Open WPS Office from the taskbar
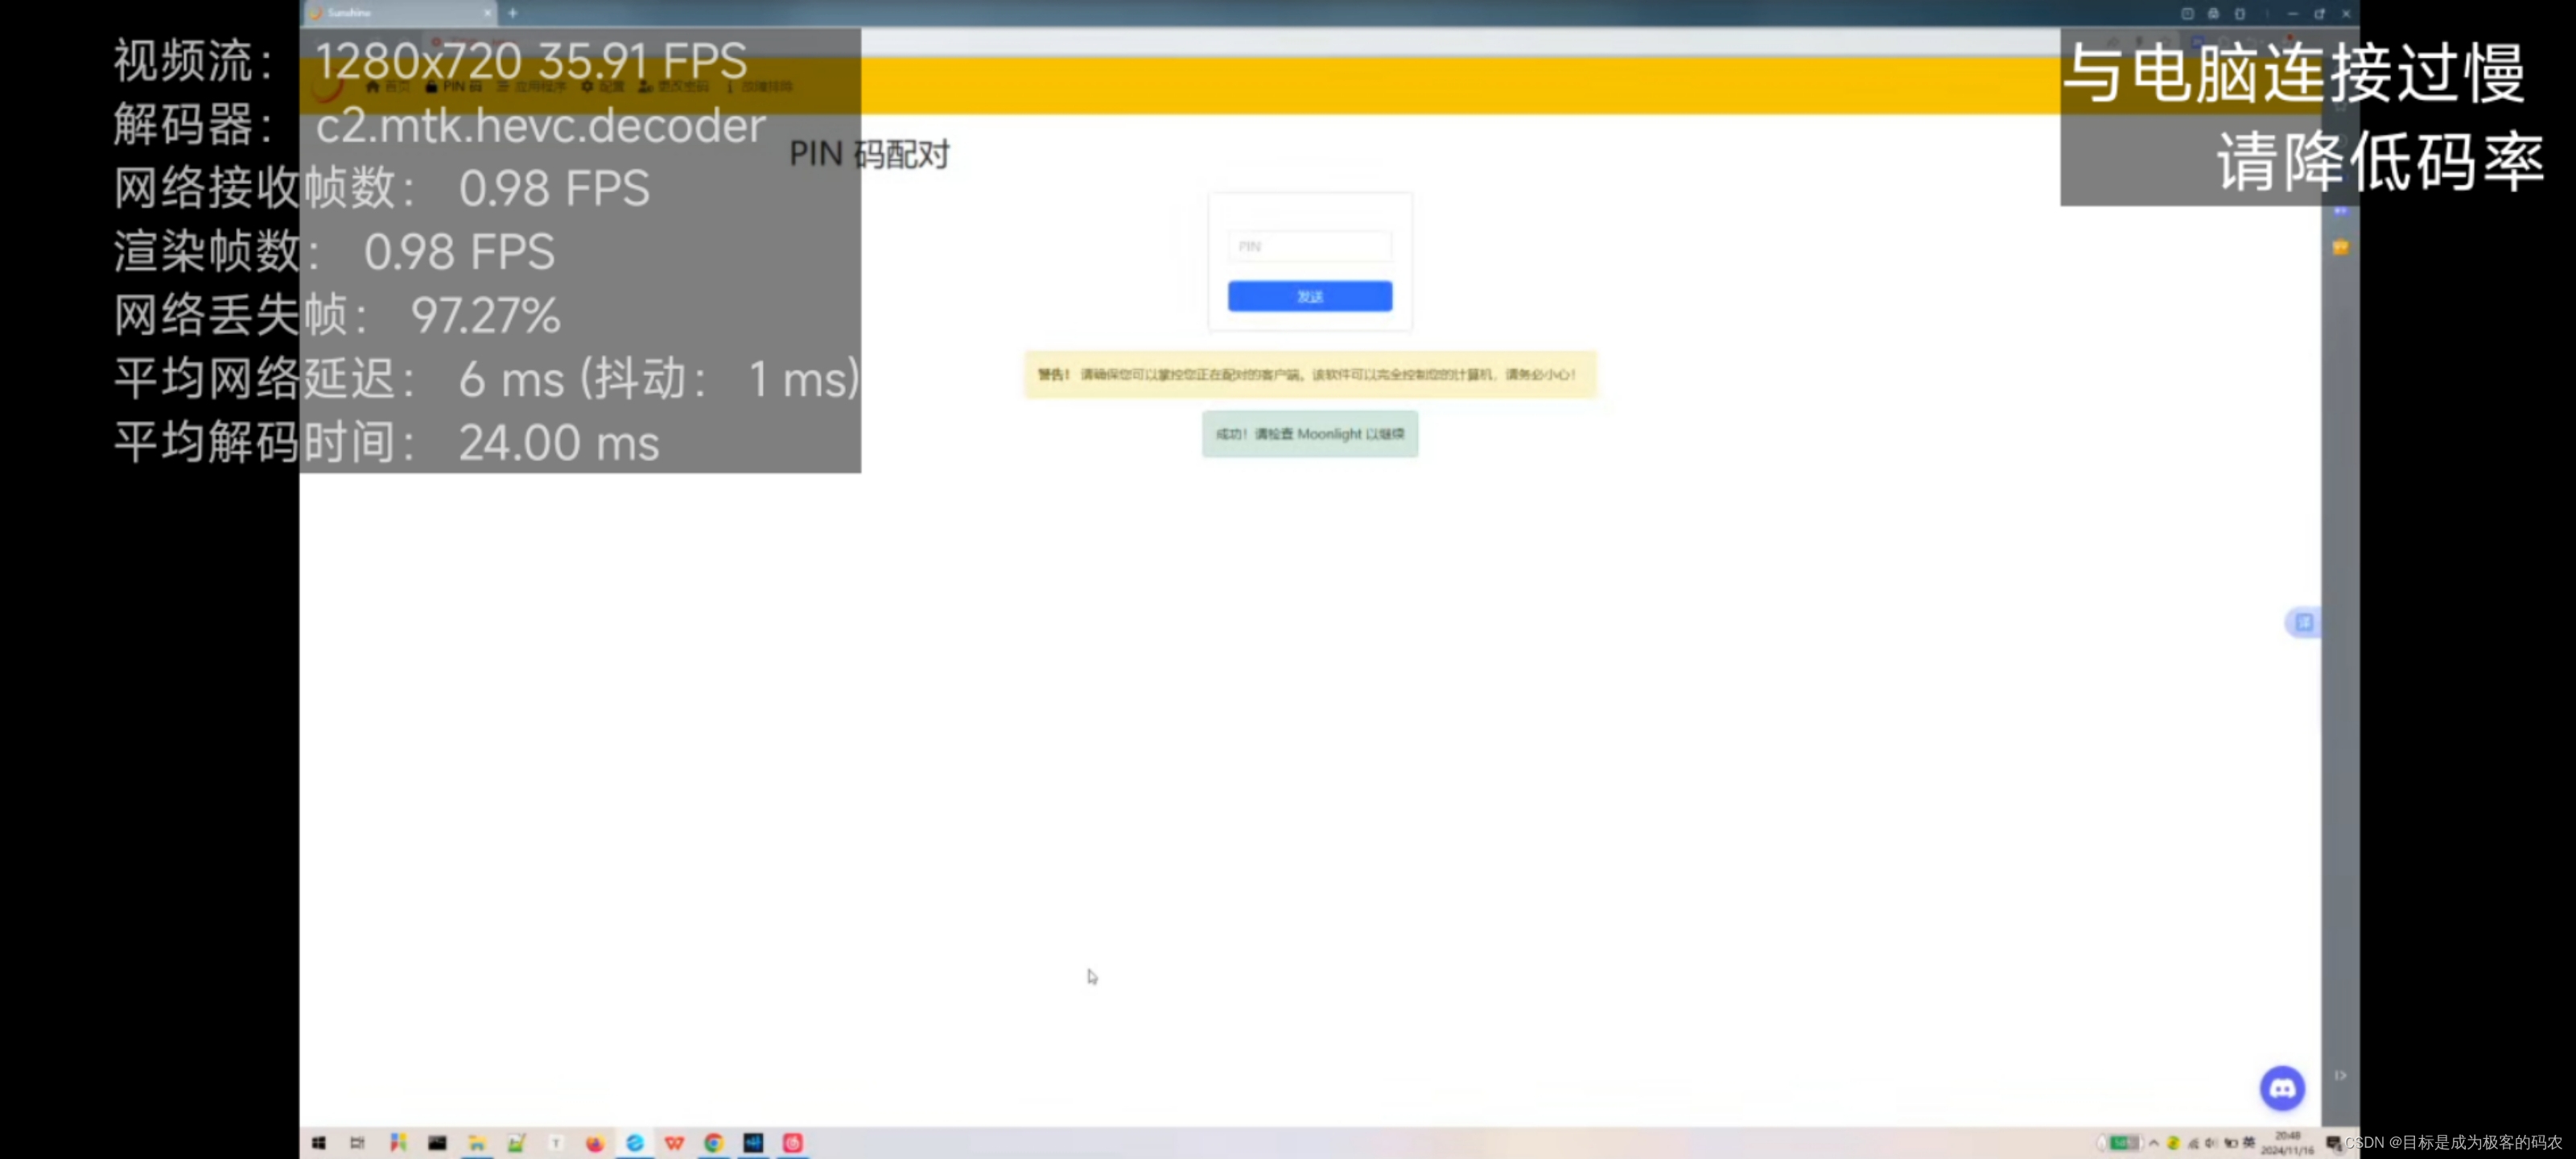The height and width of the screenshot is (1159, 2576). tap(674, 1142)
